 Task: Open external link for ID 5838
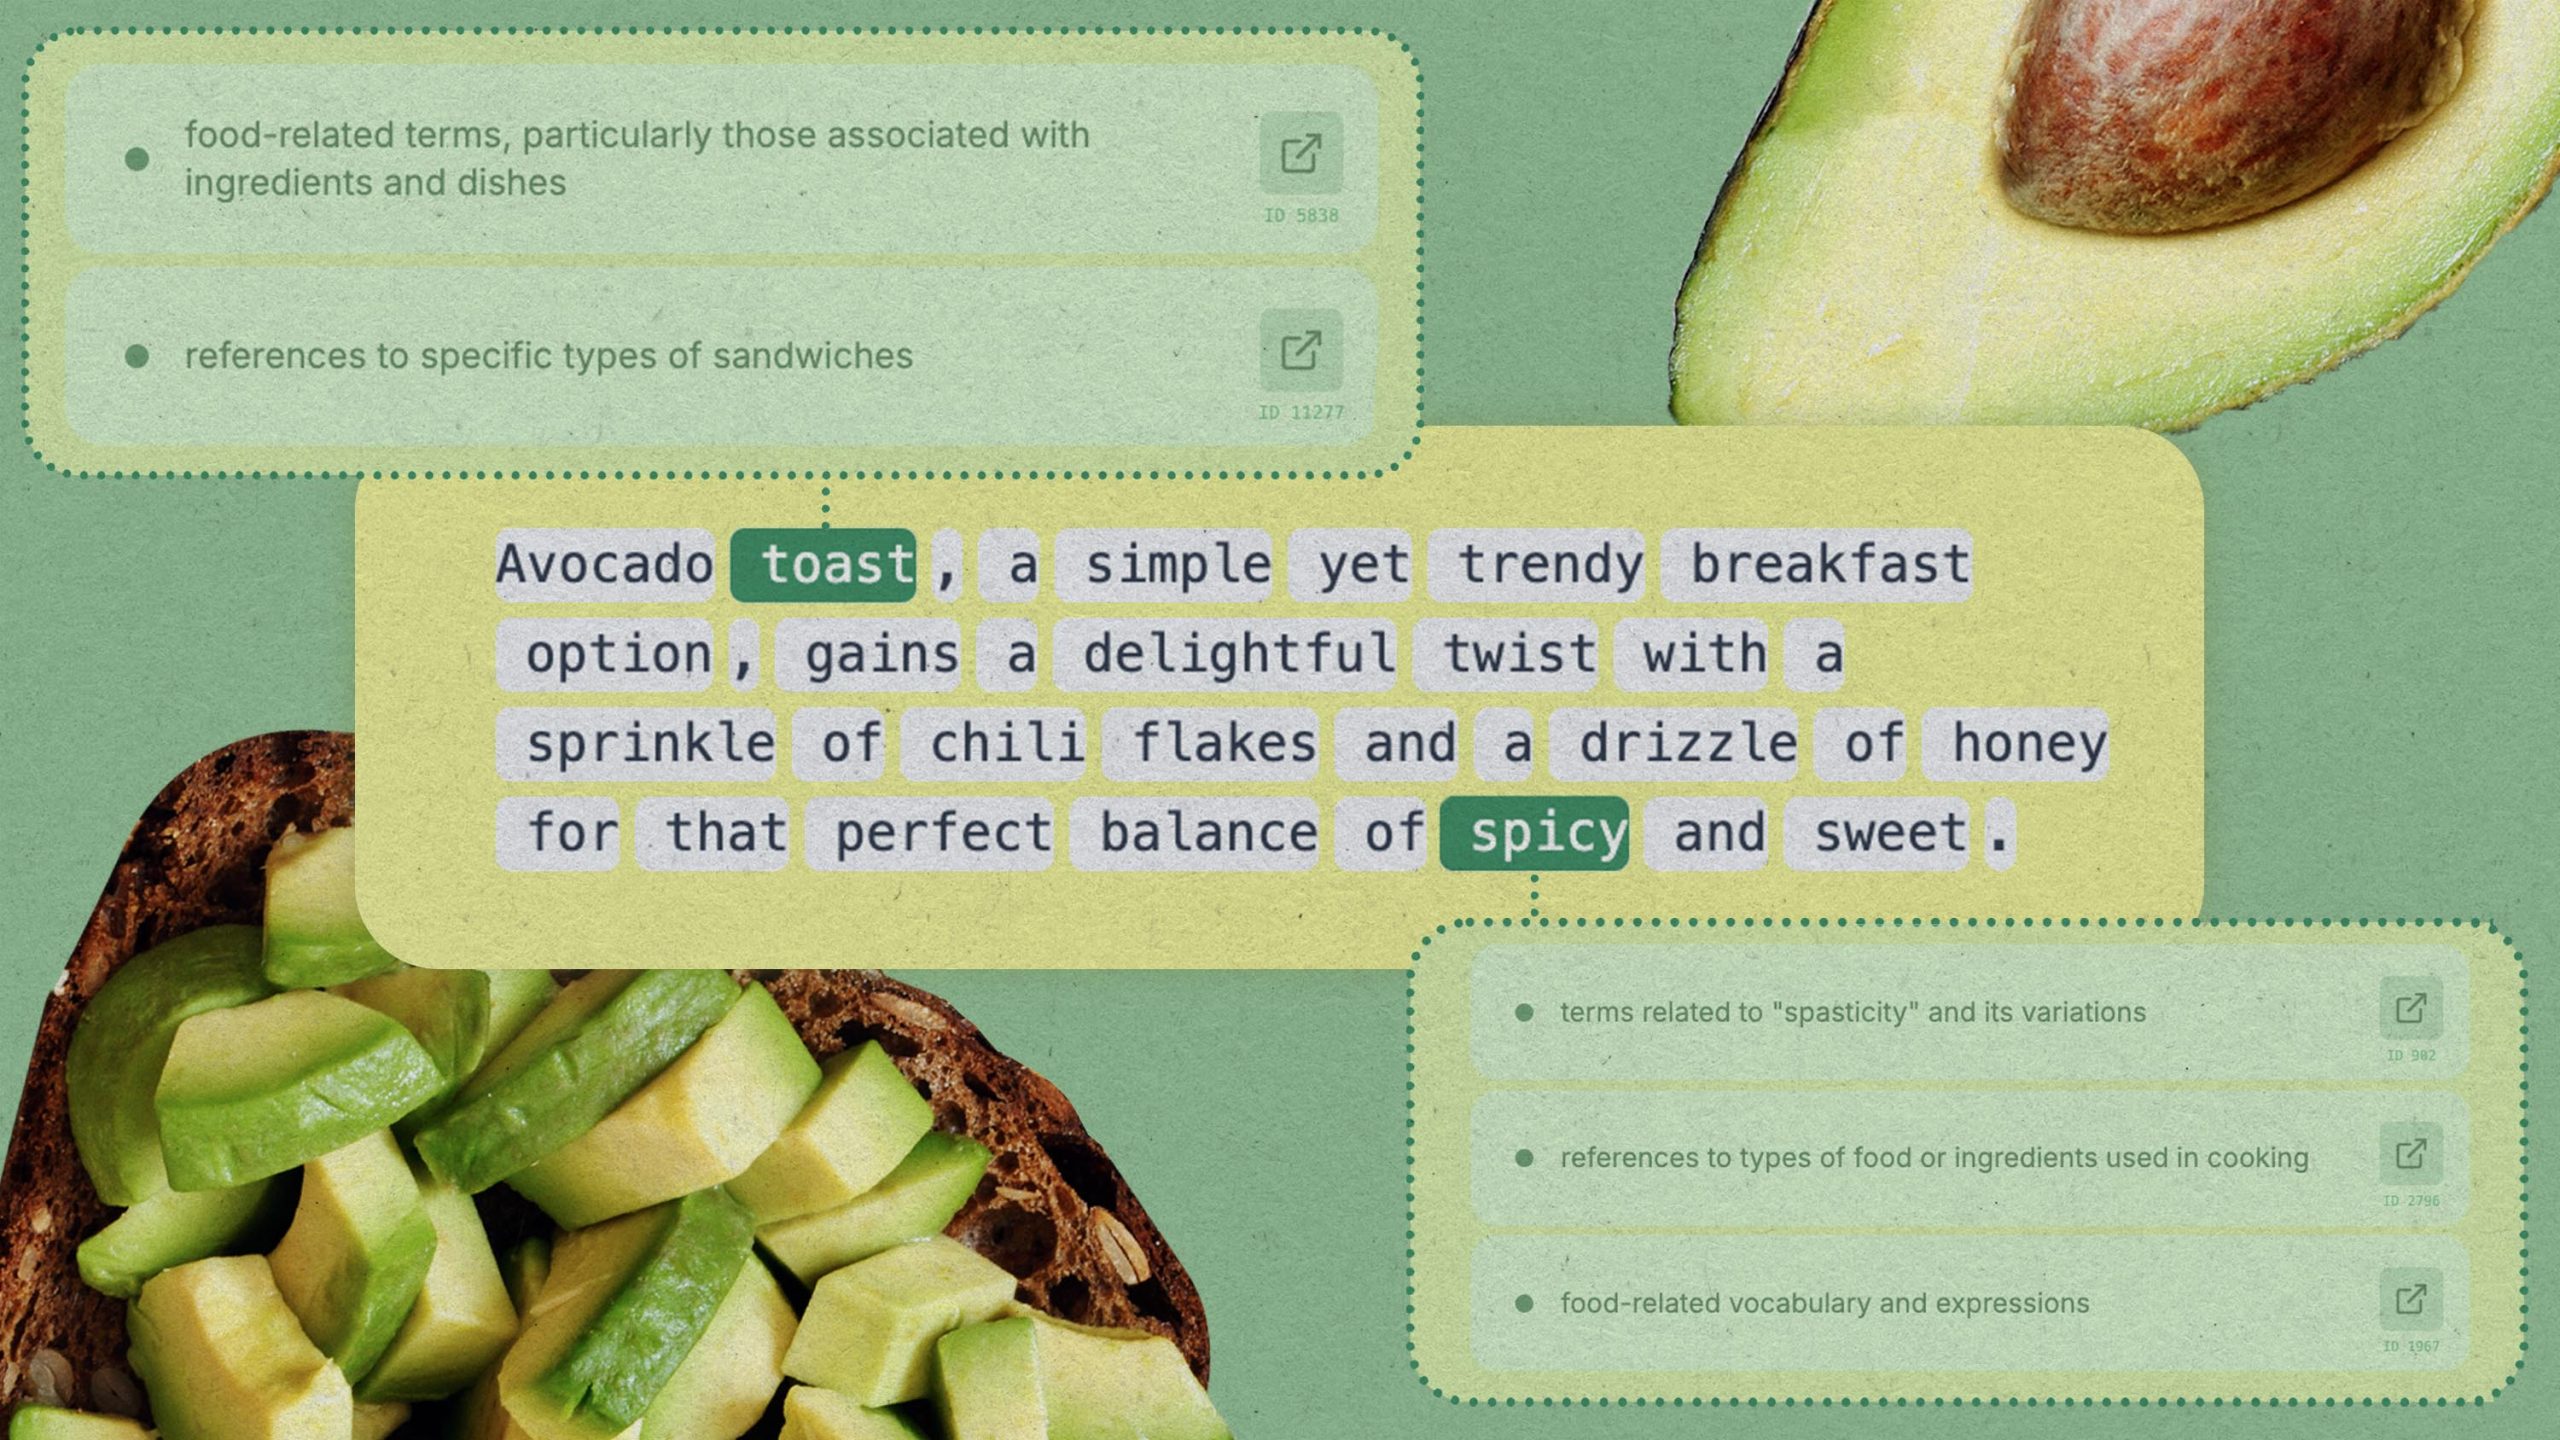pyautogui.click(x=1301, y=155)
